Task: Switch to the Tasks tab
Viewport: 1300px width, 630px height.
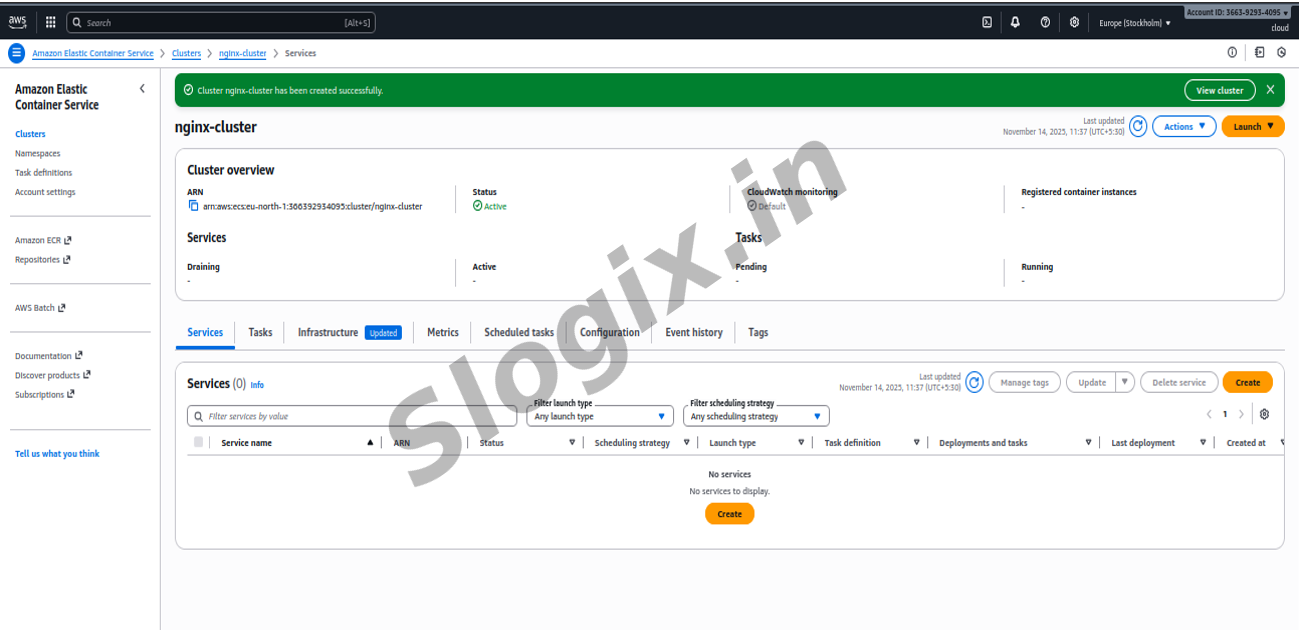Action: click(x=260, y=332)
